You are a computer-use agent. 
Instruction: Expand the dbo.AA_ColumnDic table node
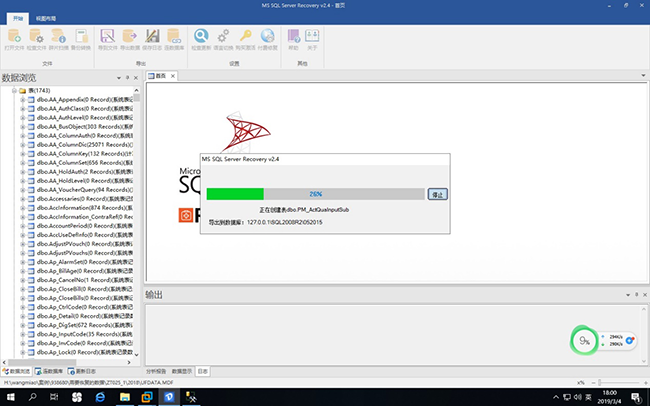tap(23, 145)
